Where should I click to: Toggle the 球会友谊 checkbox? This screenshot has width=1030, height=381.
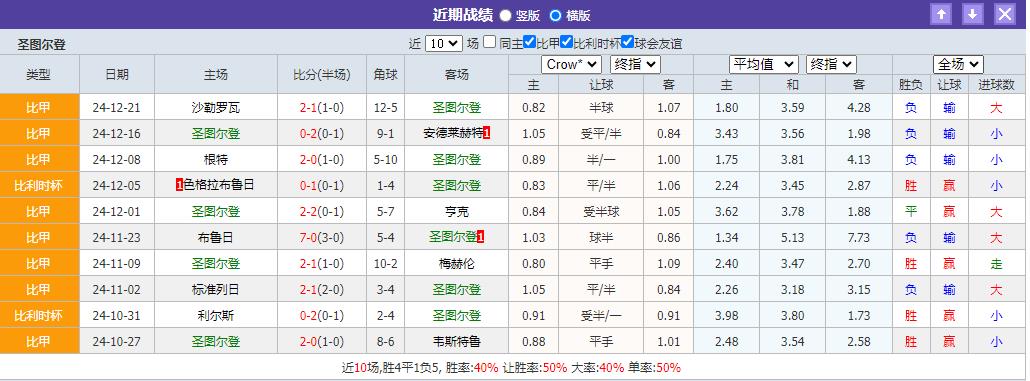click(x=627, y=42)
